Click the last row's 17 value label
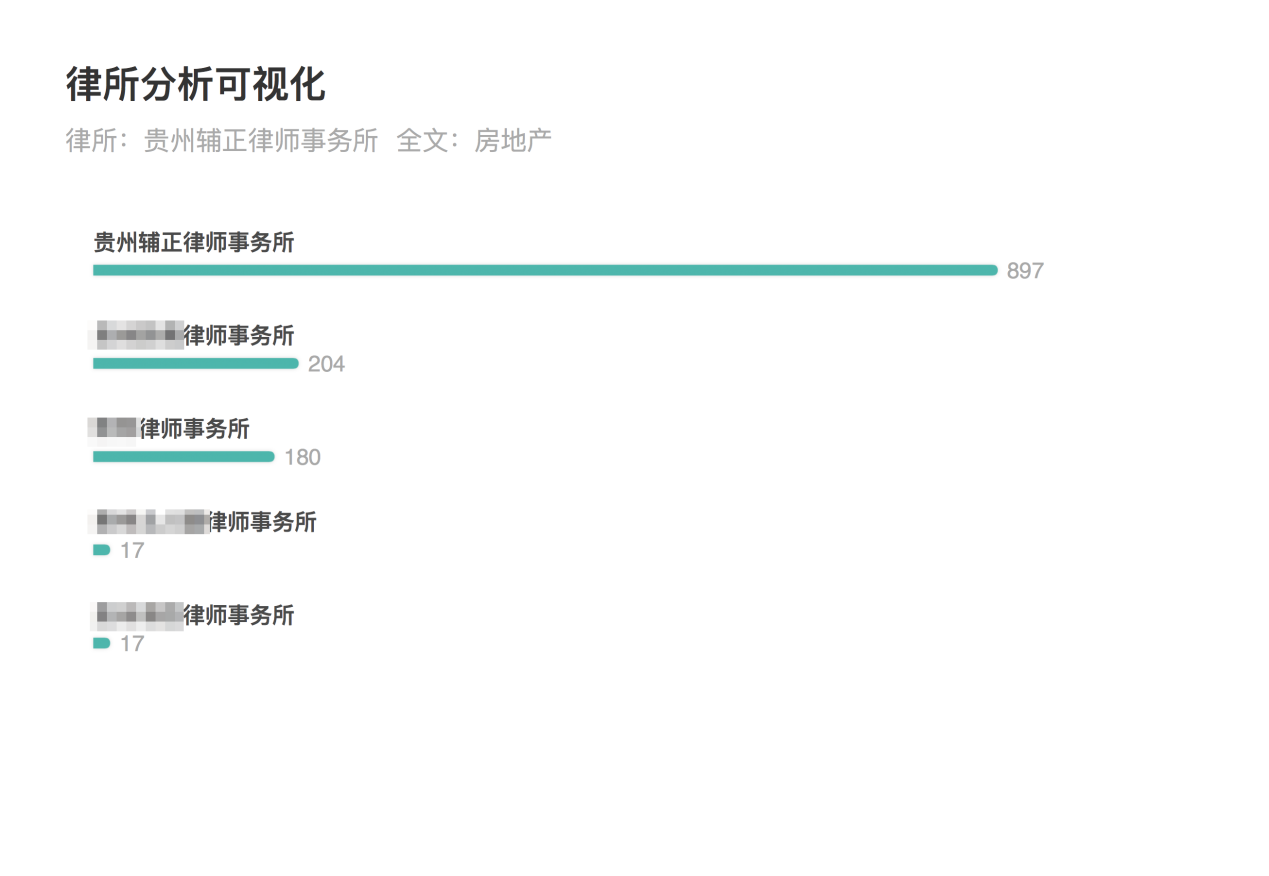1269x876 pixels. click(132, 644)
